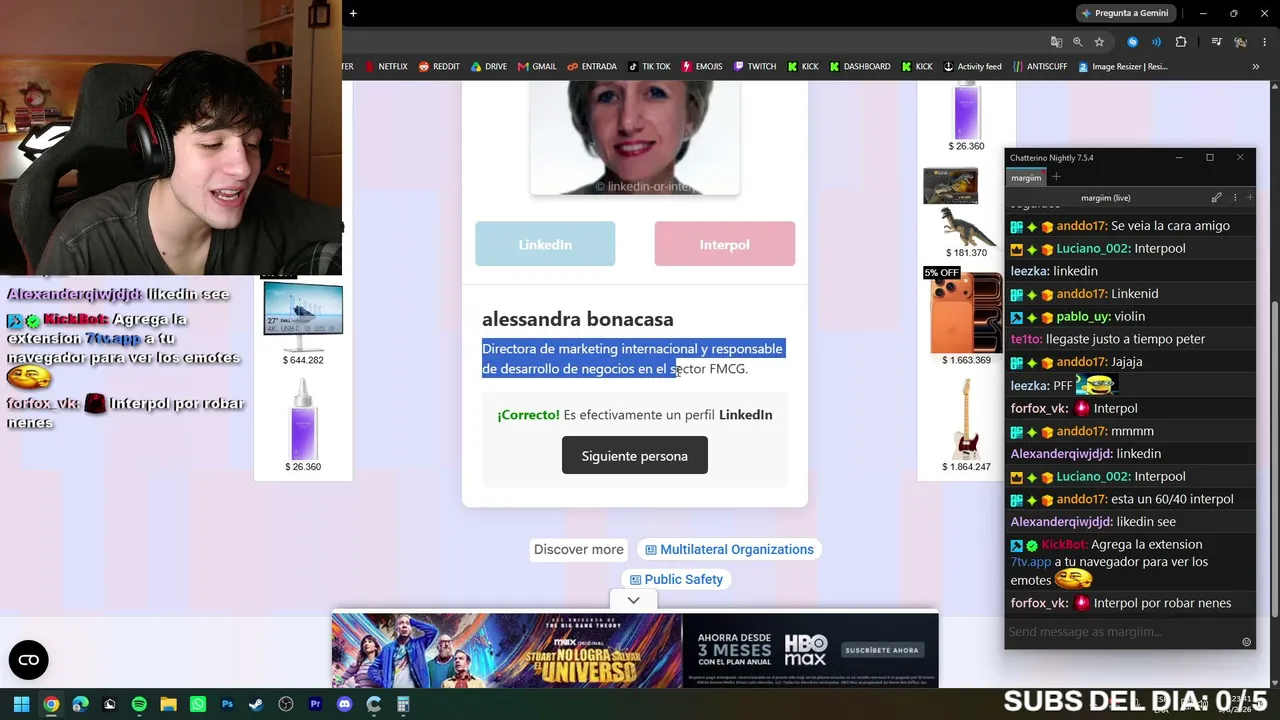
Task: Open the orange phone ad priced $1.663.369
Action: (x=965, y=315)
